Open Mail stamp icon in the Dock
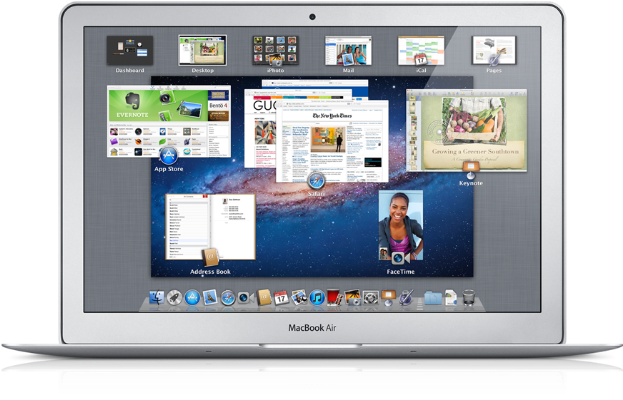The height and width of the screenshot is (400, 623). tap(210, 297)
